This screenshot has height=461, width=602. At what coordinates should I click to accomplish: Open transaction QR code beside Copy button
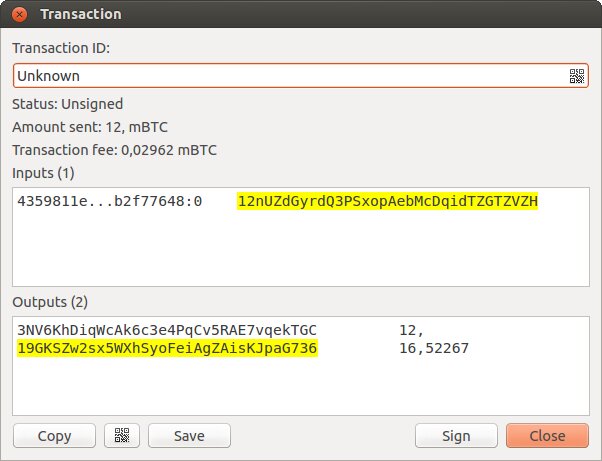click(x=122, y=435)
